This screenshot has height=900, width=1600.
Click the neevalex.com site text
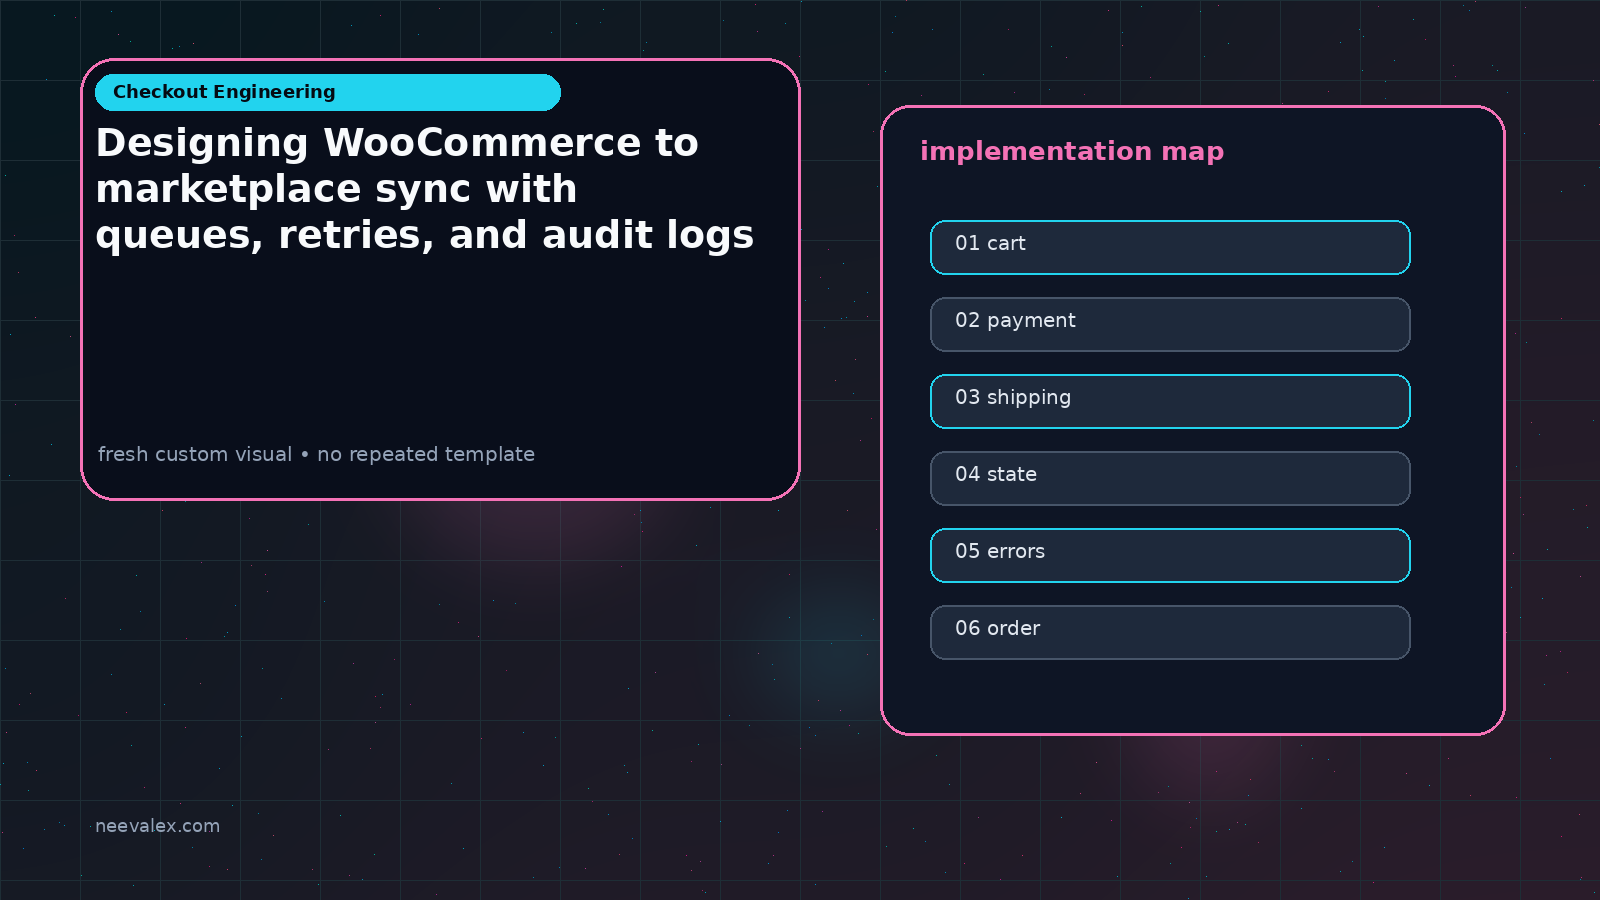[157, 826]
